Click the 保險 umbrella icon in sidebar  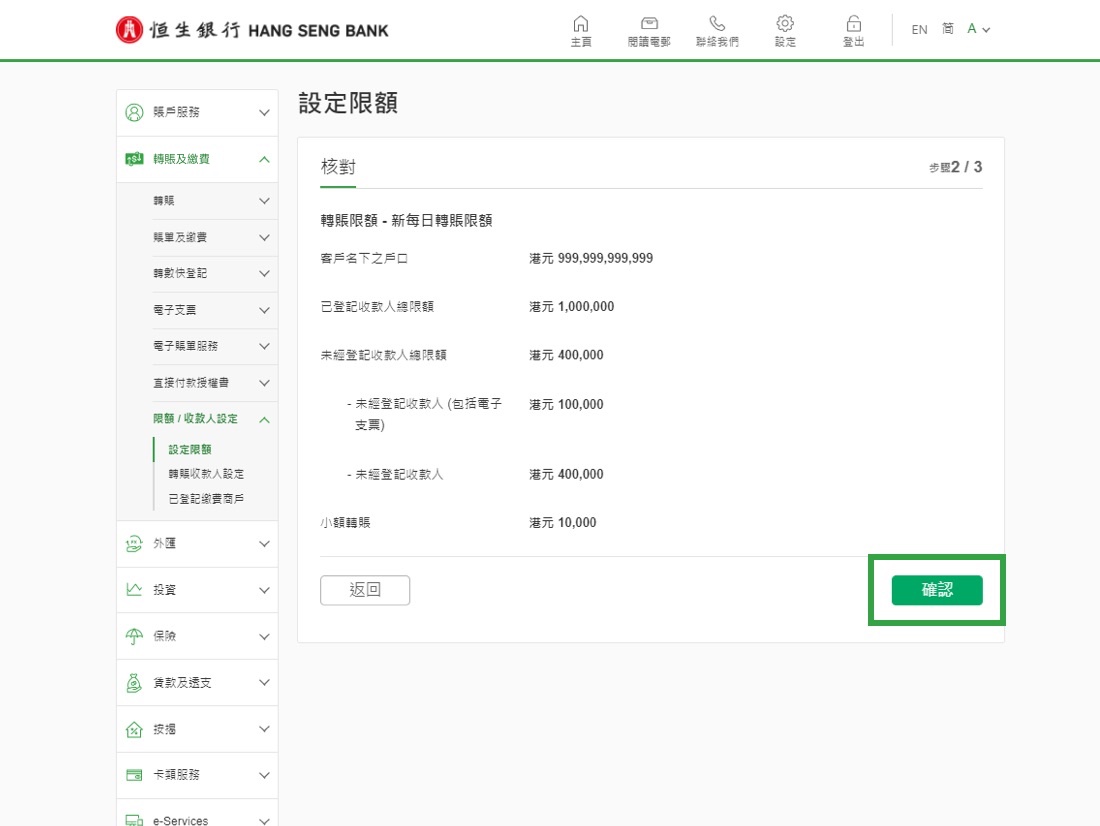pyautogui.click(x=134, y=636)
